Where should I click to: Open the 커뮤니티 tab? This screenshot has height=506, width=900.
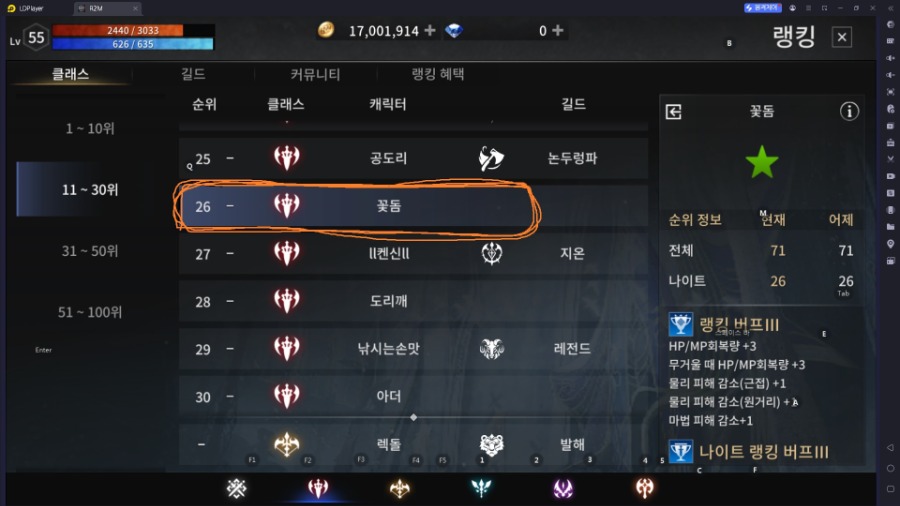(315, 74)
